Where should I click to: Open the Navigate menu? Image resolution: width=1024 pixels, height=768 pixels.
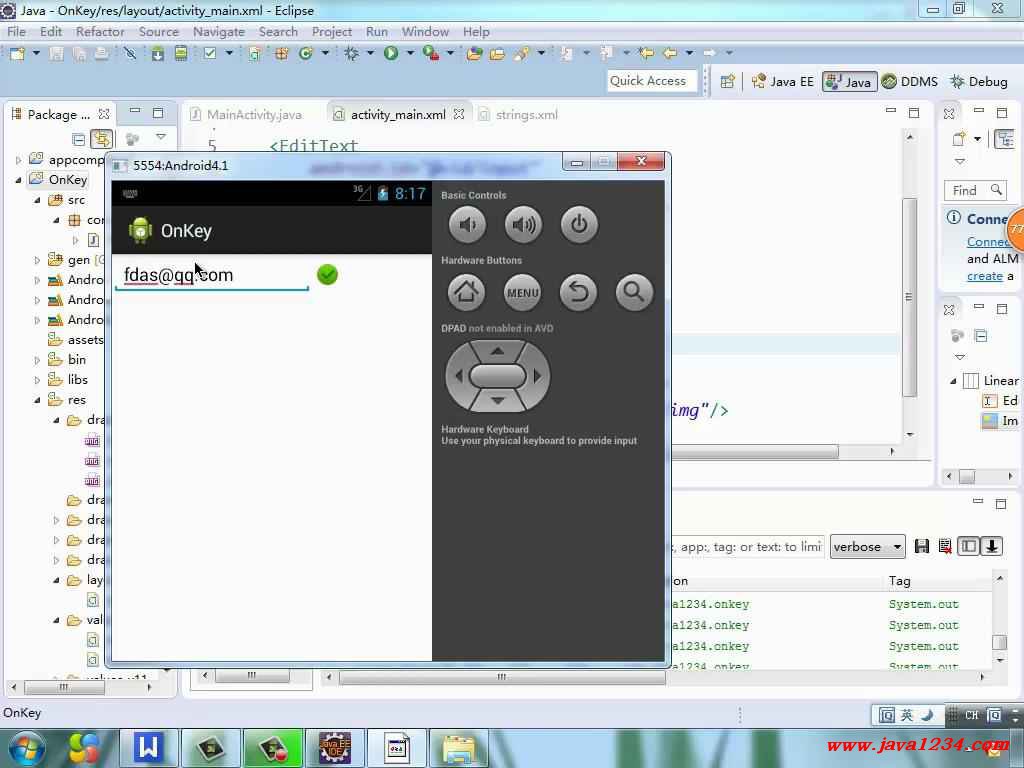tap(219, 31)
